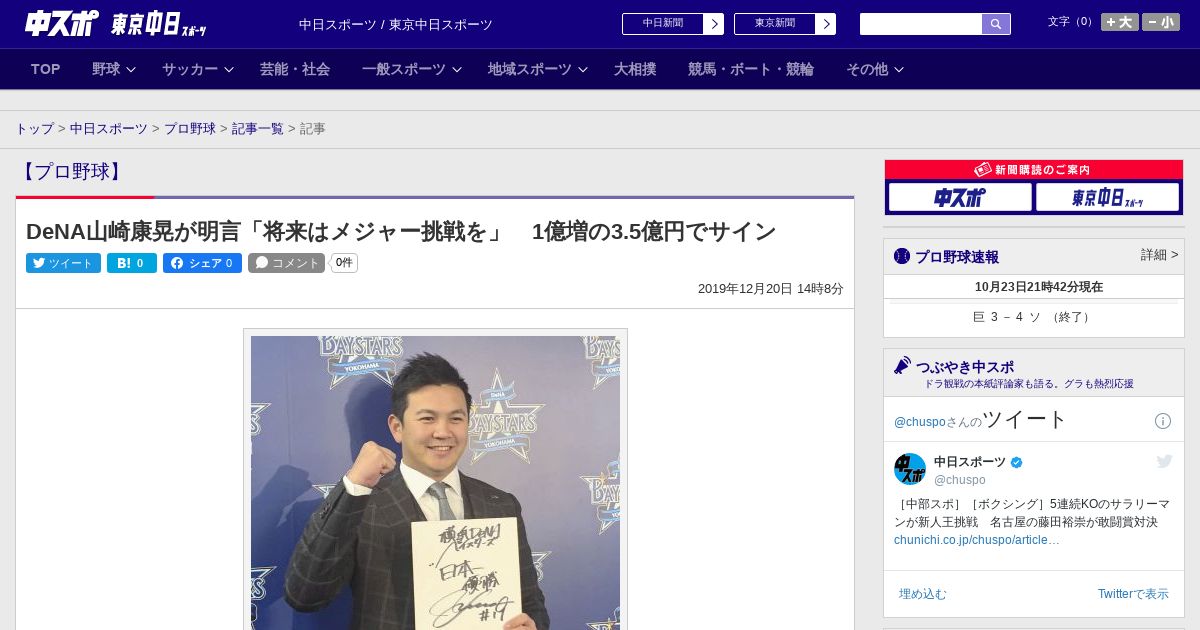Expand the 野球 menu dropdown
Viewport: 1200px width, 630px height.
point(113,69)
